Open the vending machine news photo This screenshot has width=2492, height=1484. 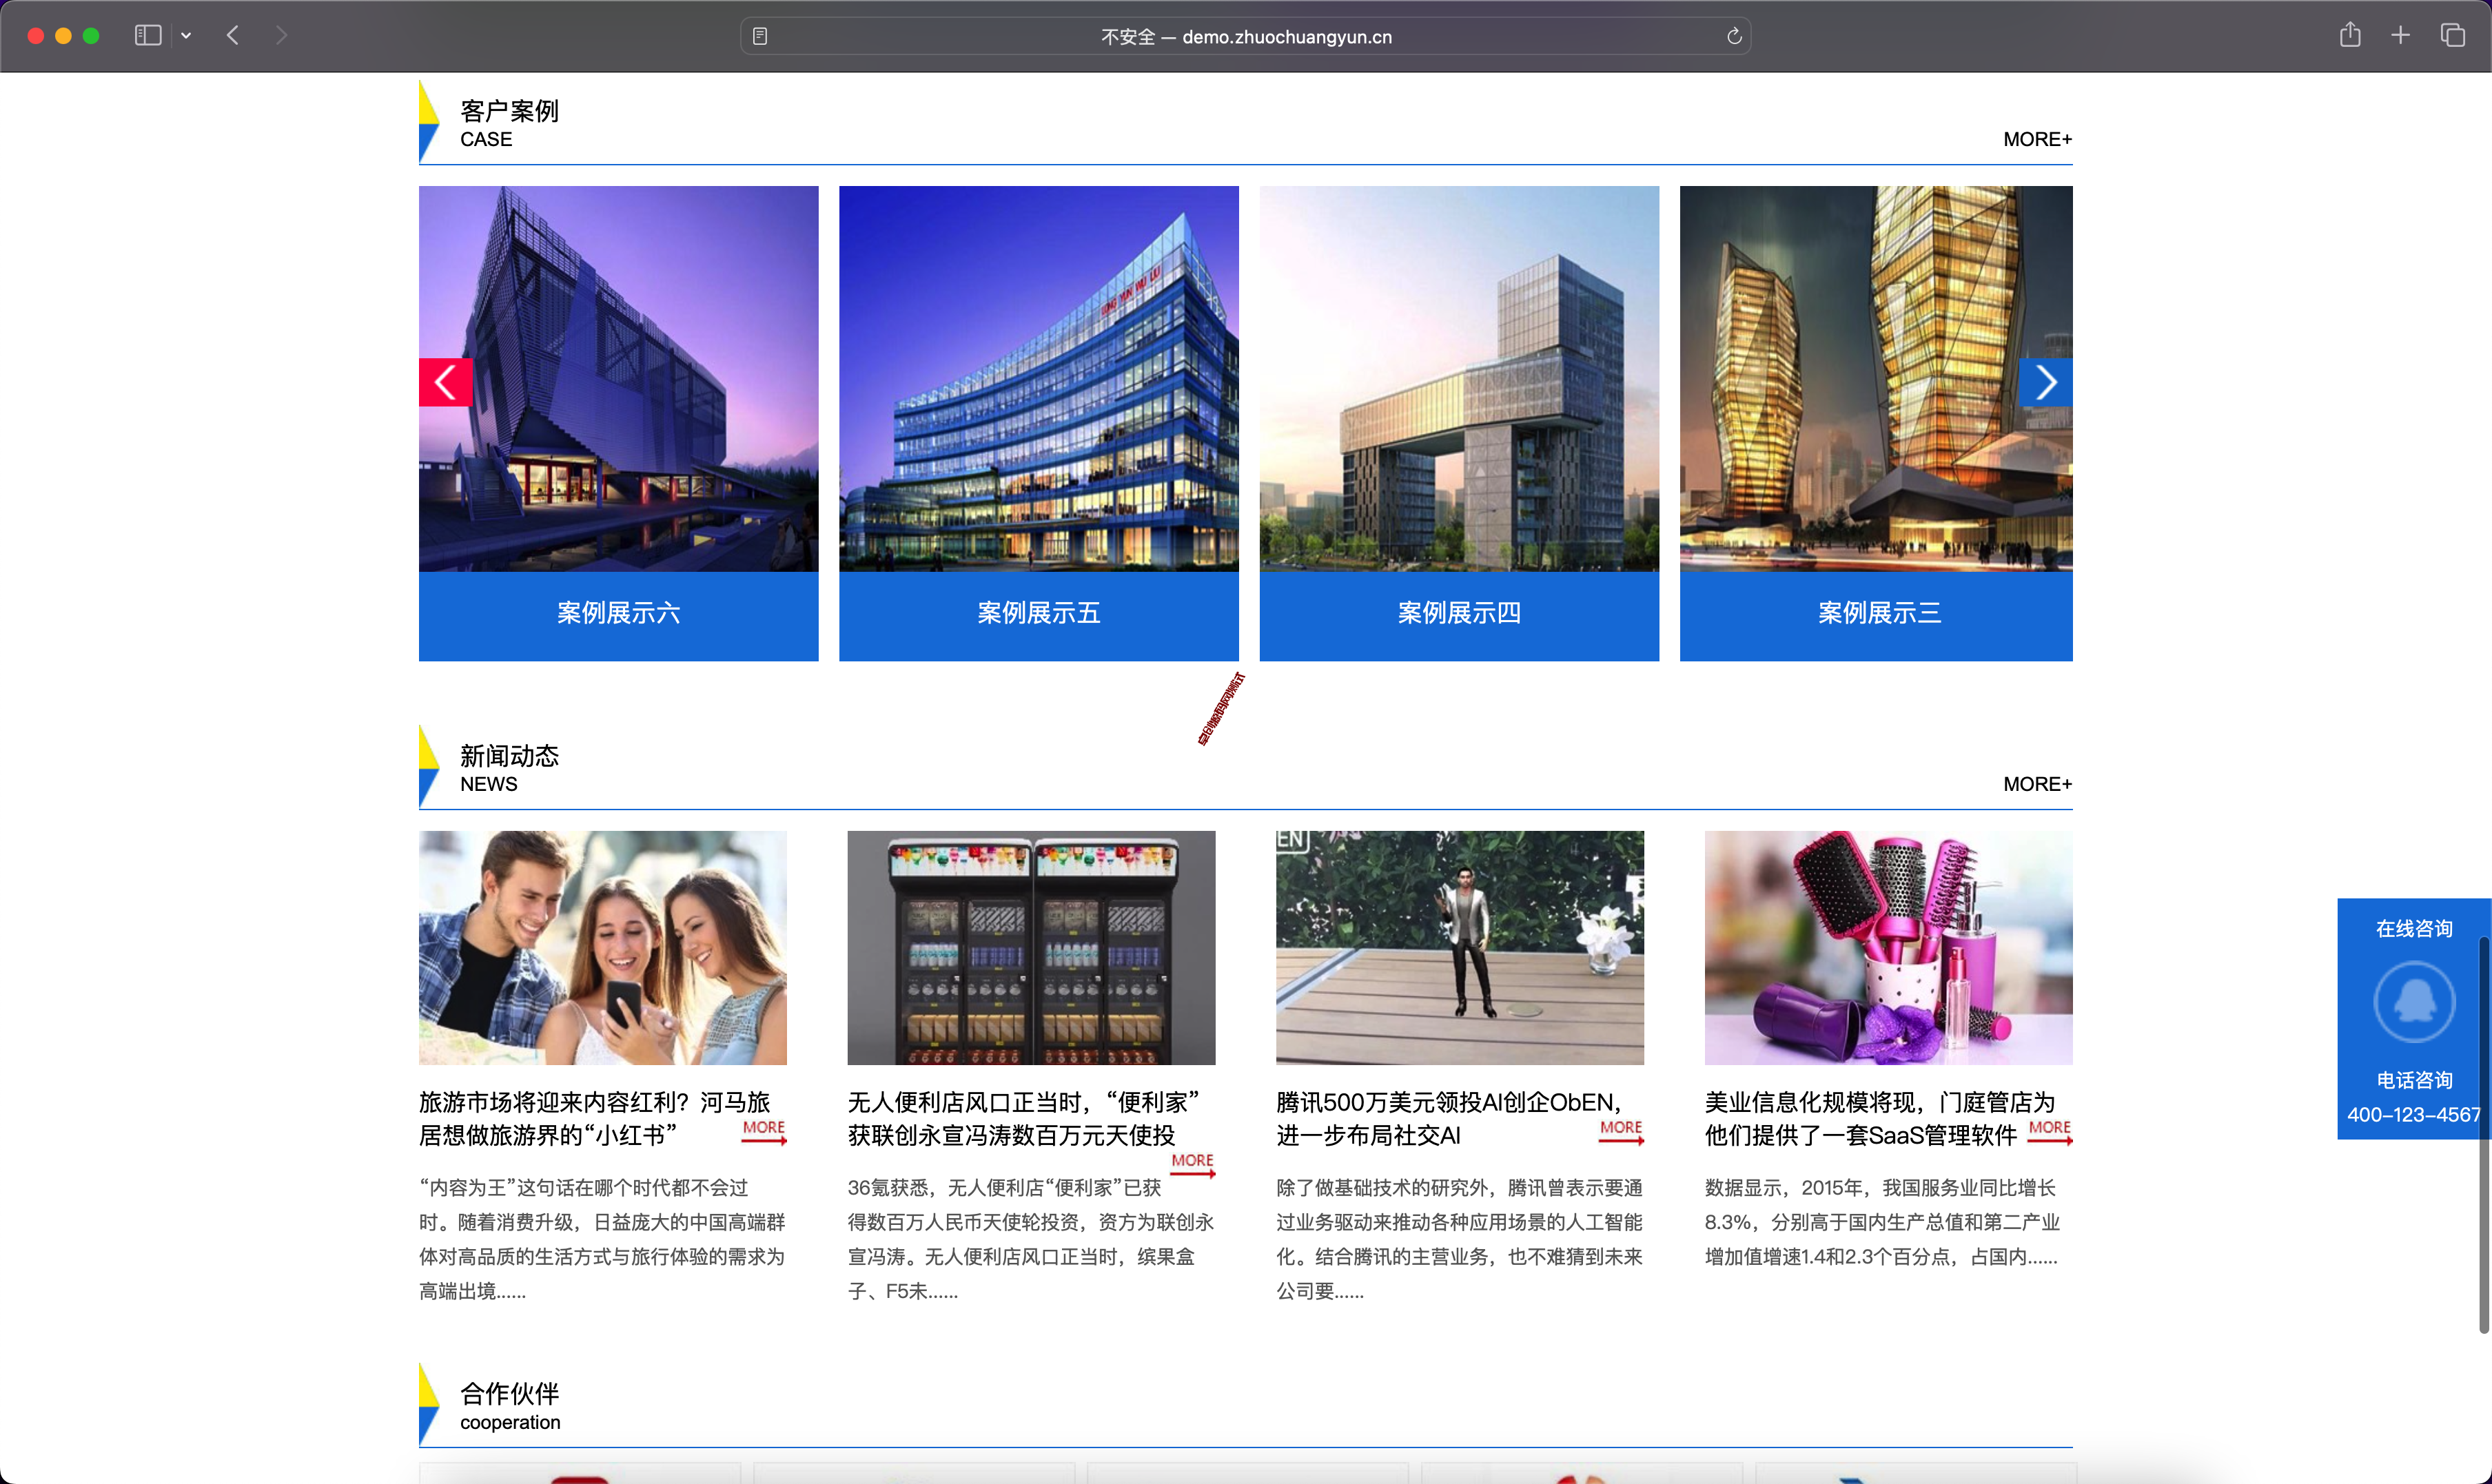point(1031,947)
